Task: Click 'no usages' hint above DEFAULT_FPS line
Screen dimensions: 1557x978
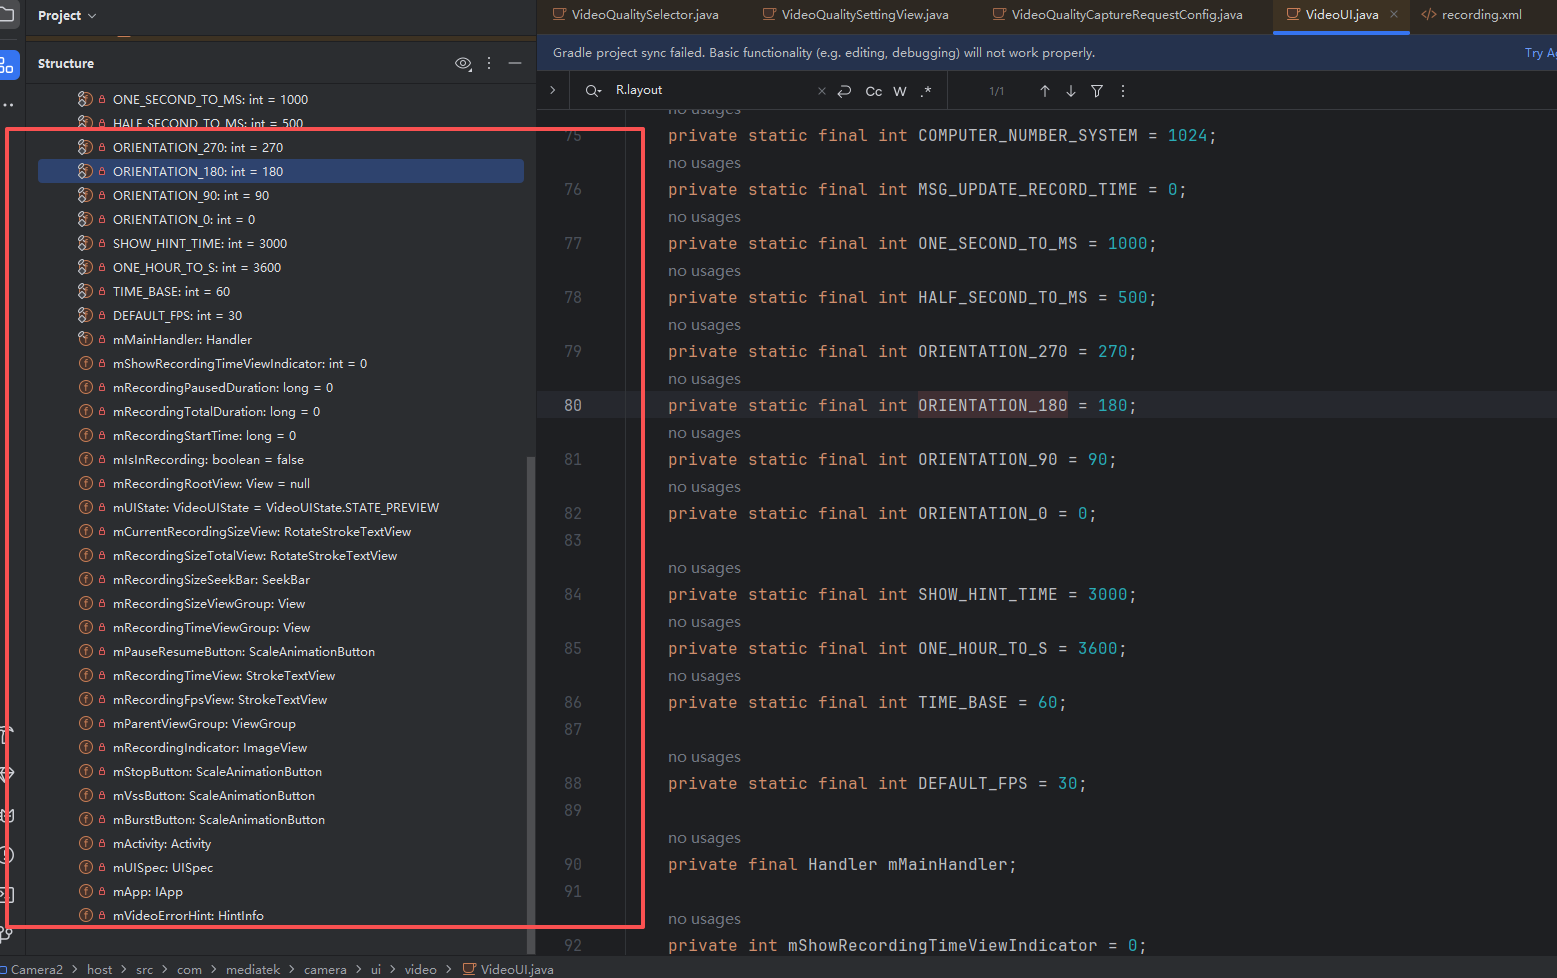Action: (x=704, y=757)
